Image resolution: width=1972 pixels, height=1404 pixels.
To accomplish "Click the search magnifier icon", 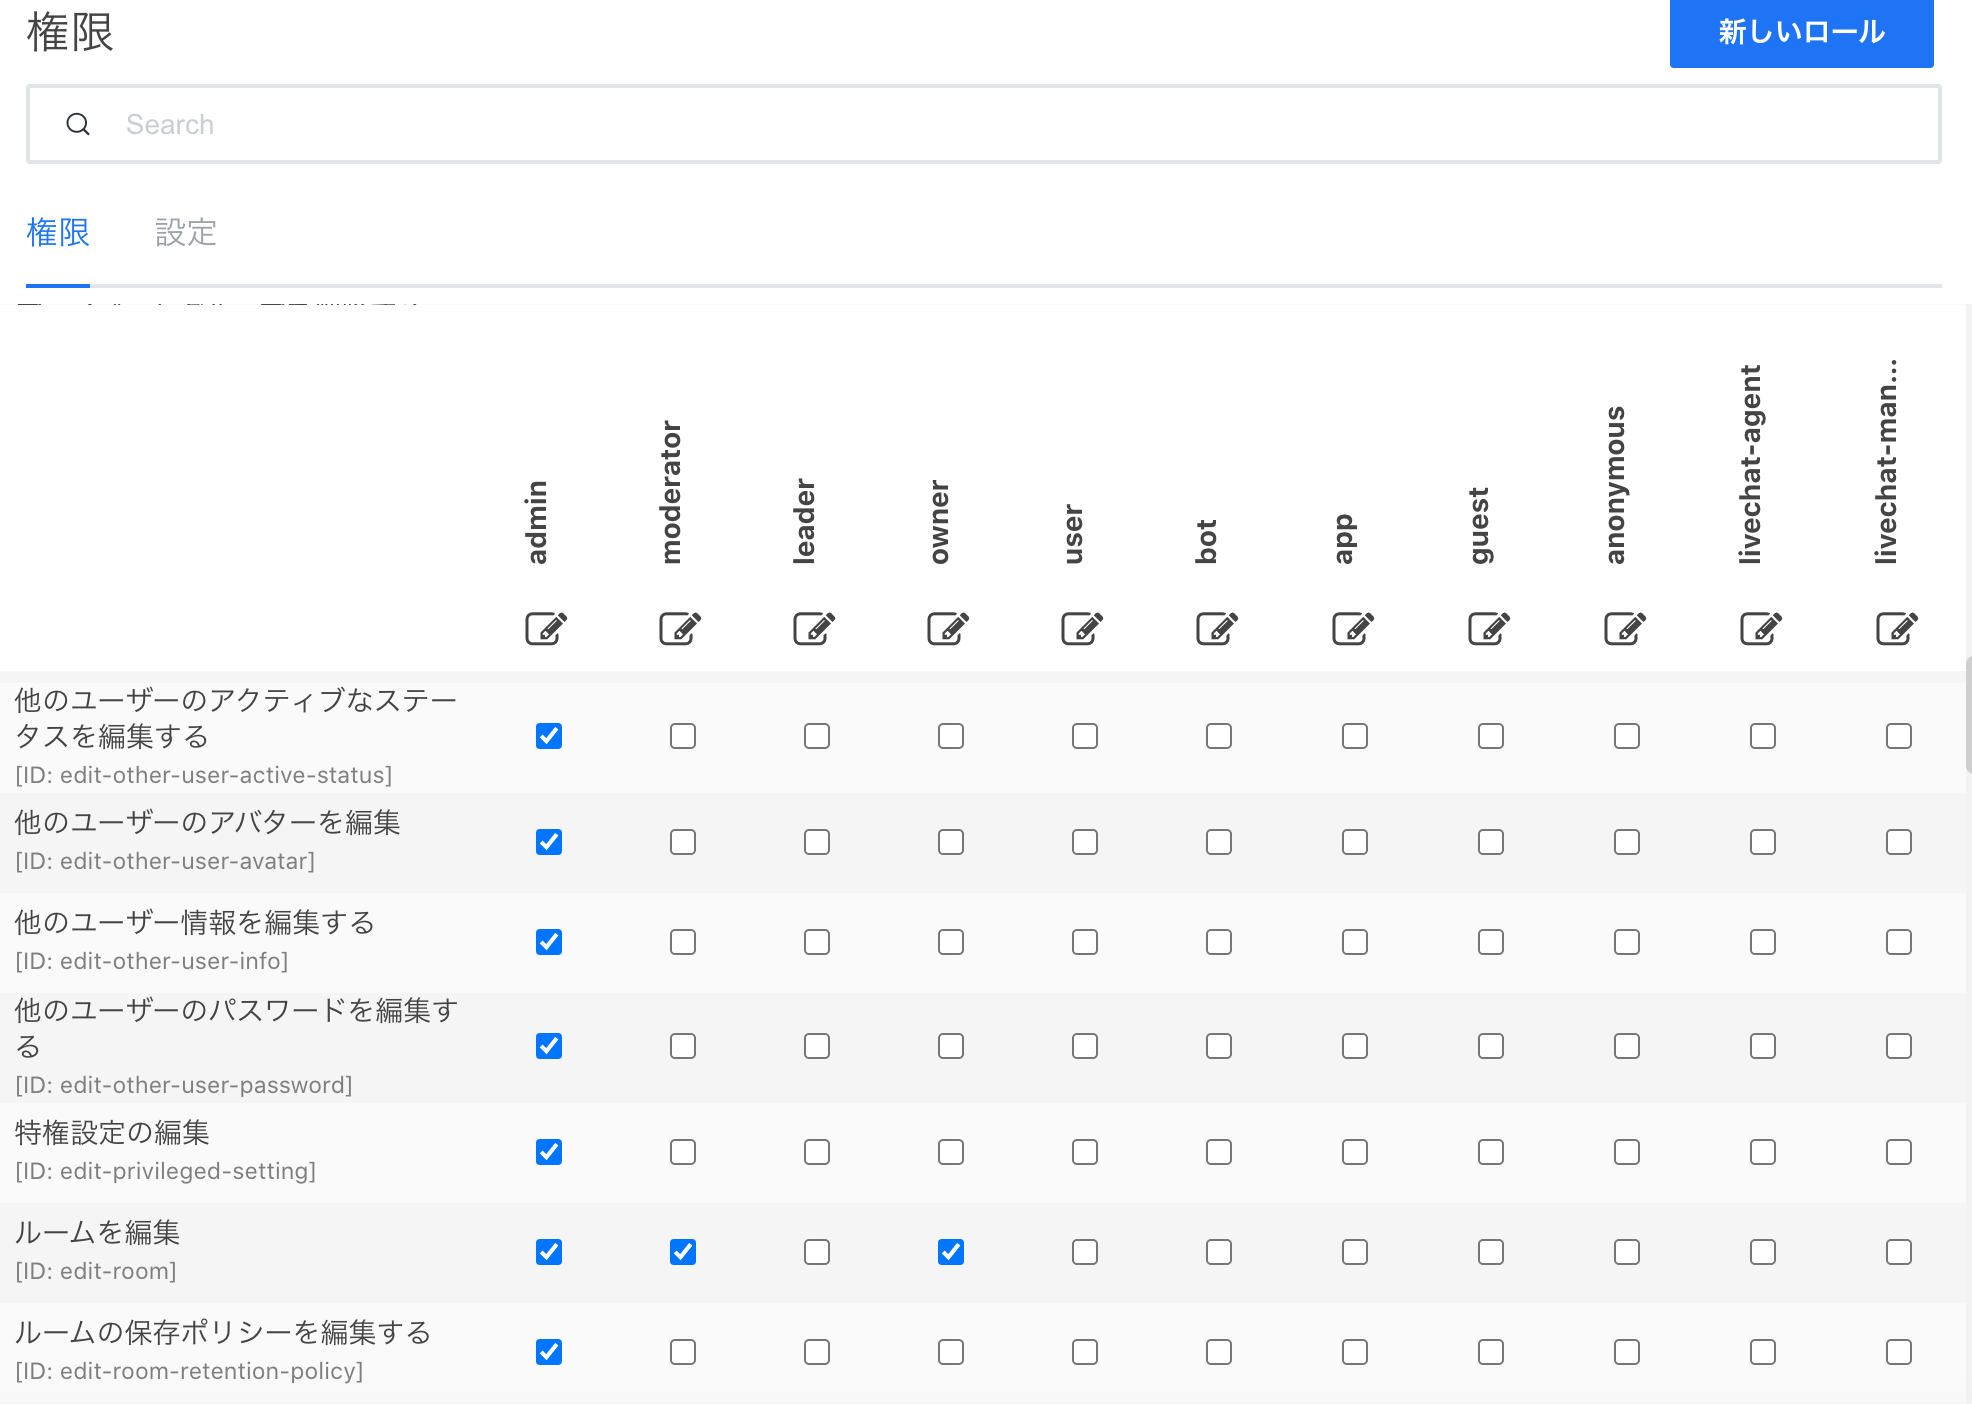I will click(x=78, y=124).
